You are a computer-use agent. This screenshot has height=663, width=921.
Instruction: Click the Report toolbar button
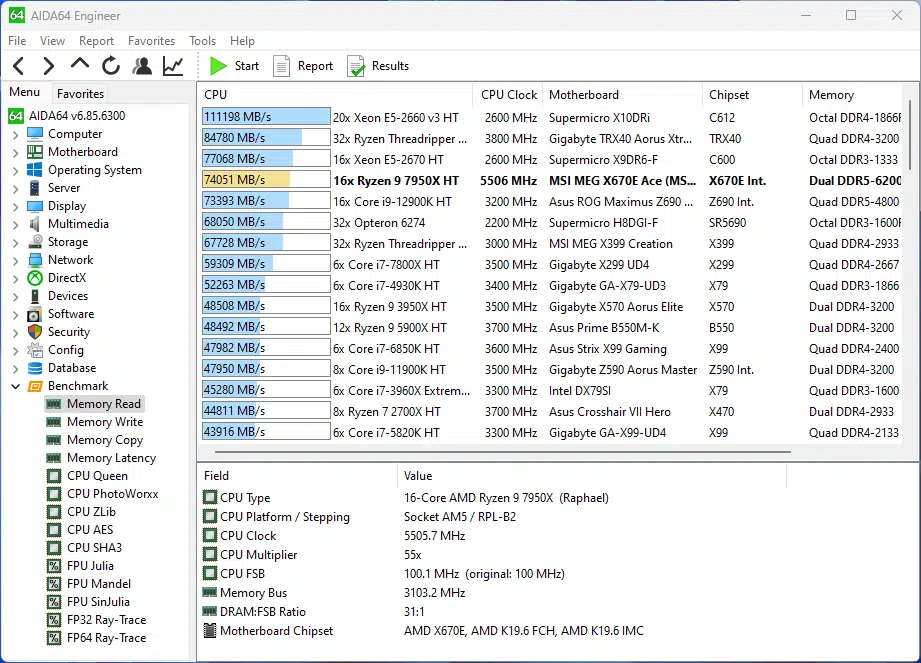pos(303,66)
